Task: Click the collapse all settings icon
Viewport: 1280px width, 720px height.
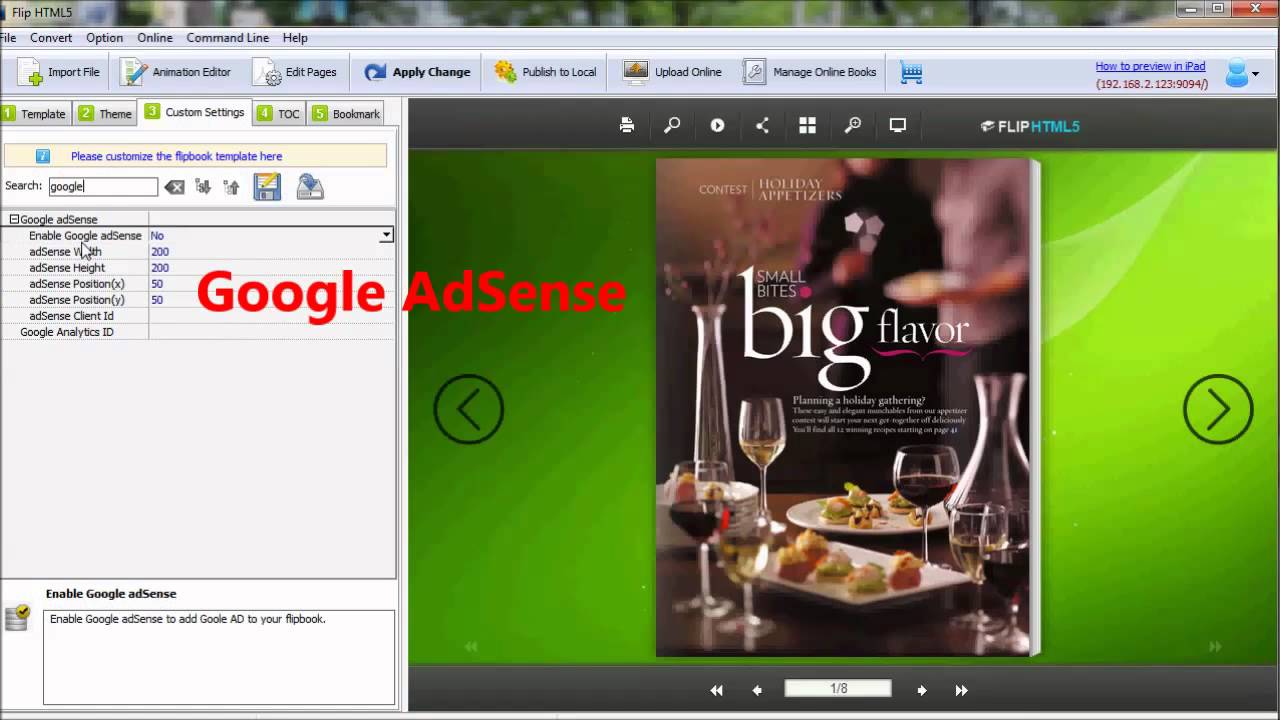Action: tap(232, 187)
